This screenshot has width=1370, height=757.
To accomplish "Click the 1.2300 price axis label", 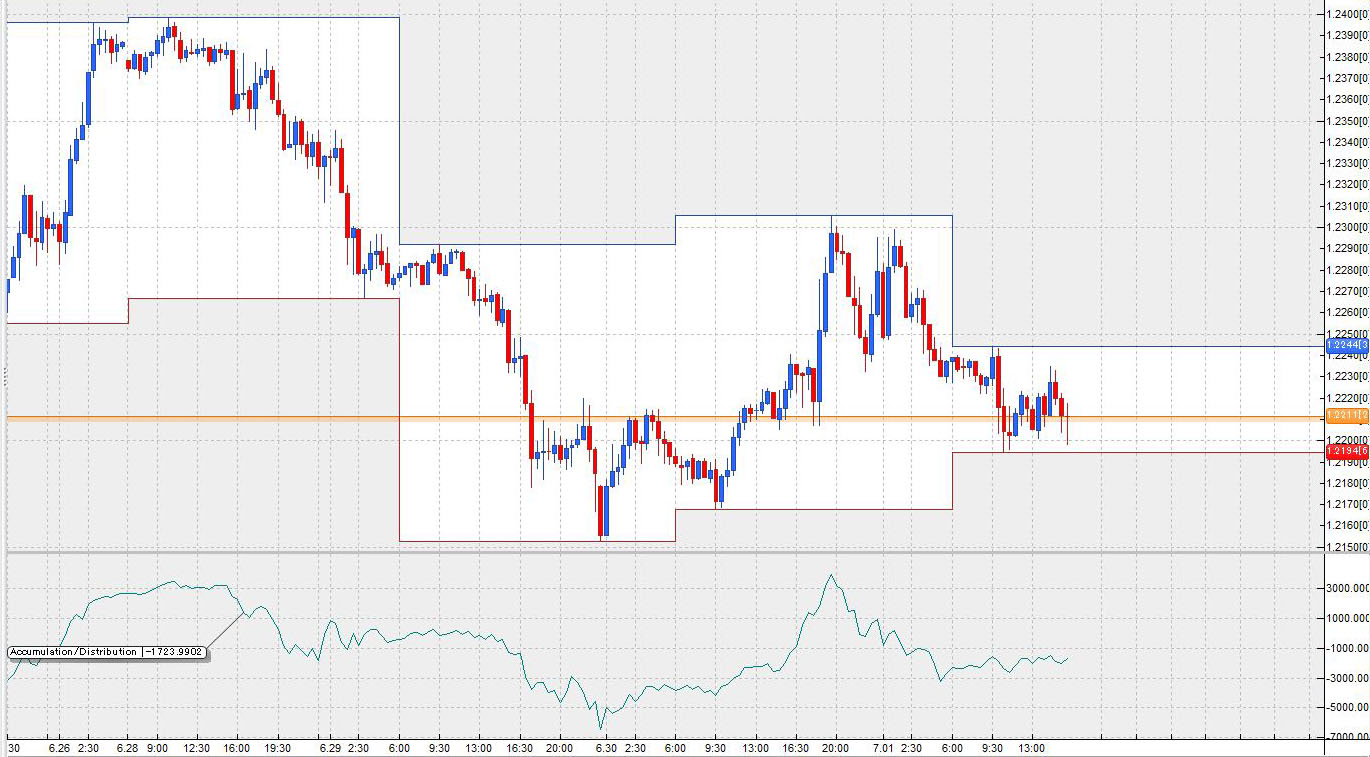I will click(x=1347, y=227).
